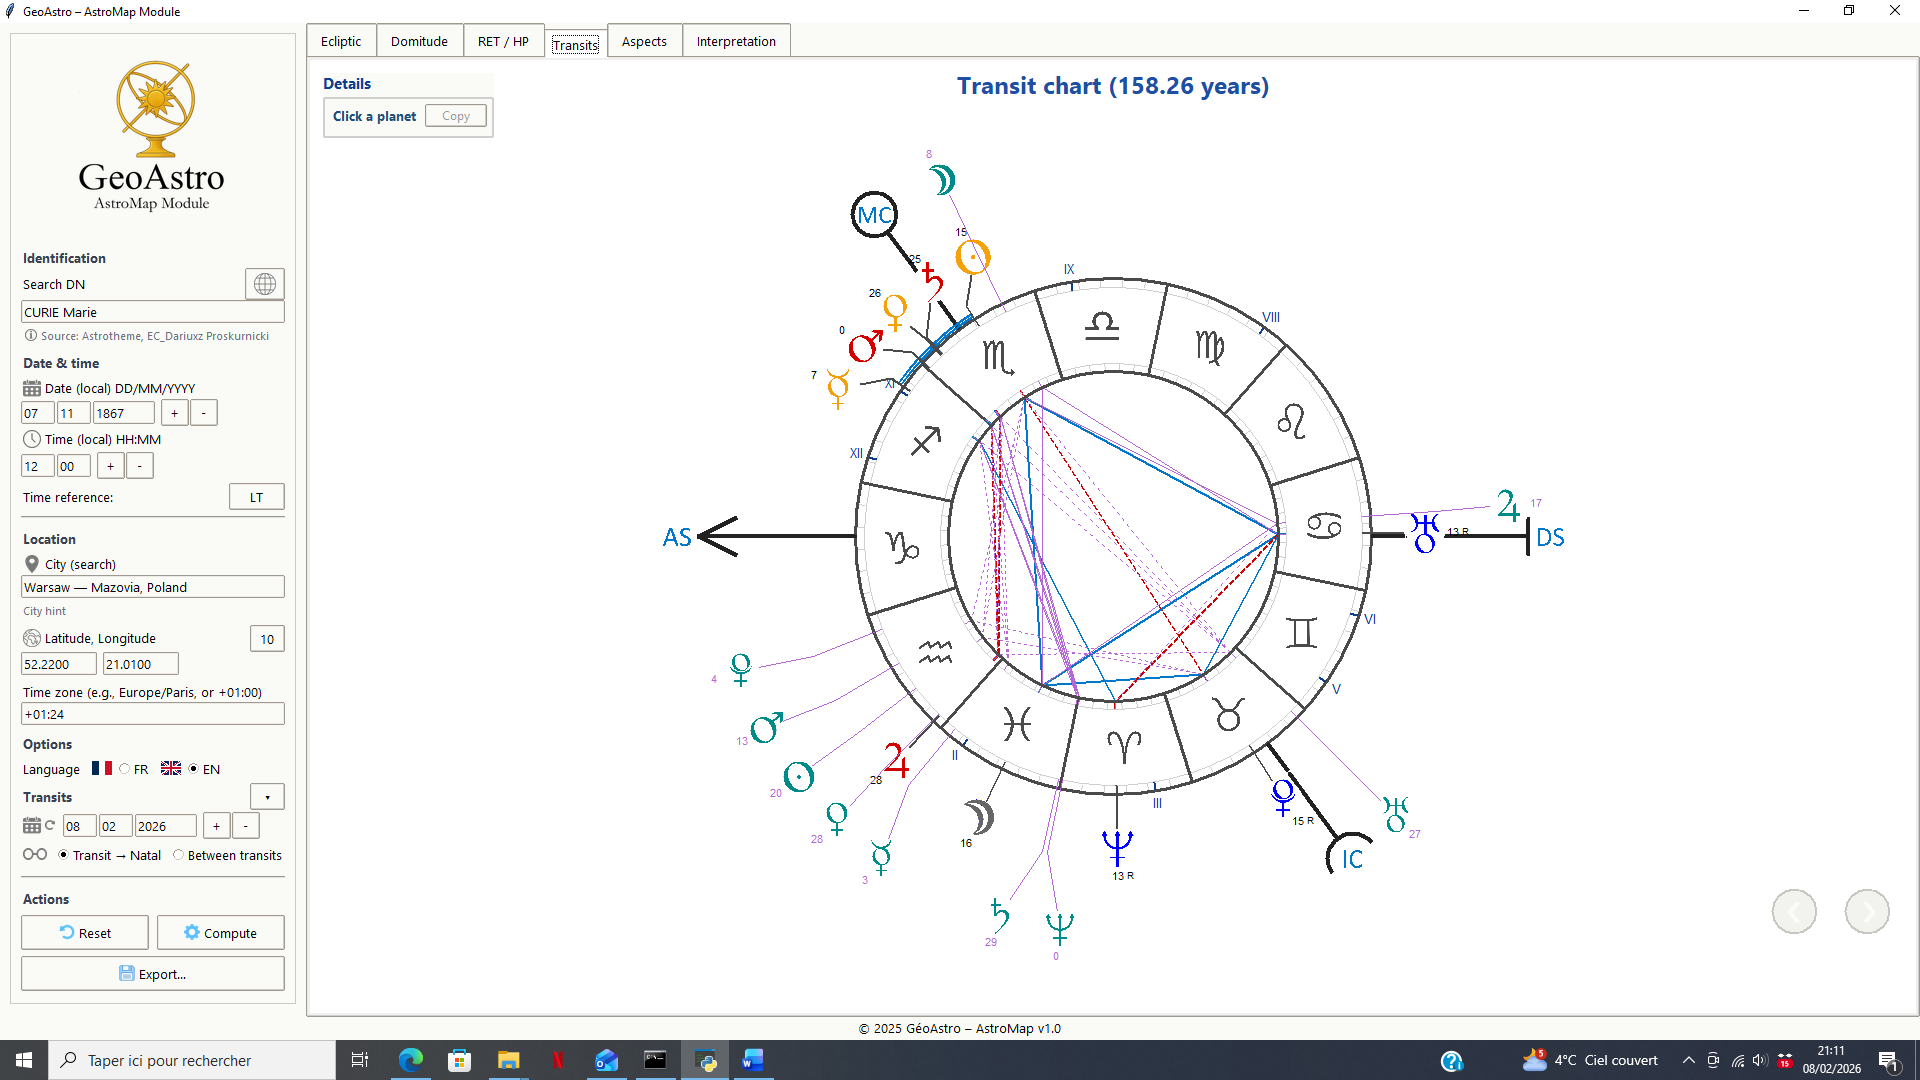Select the red Mars glyph near Scorpio
This screenshot has height=1080, width=1920.
[x=865, y=346]
